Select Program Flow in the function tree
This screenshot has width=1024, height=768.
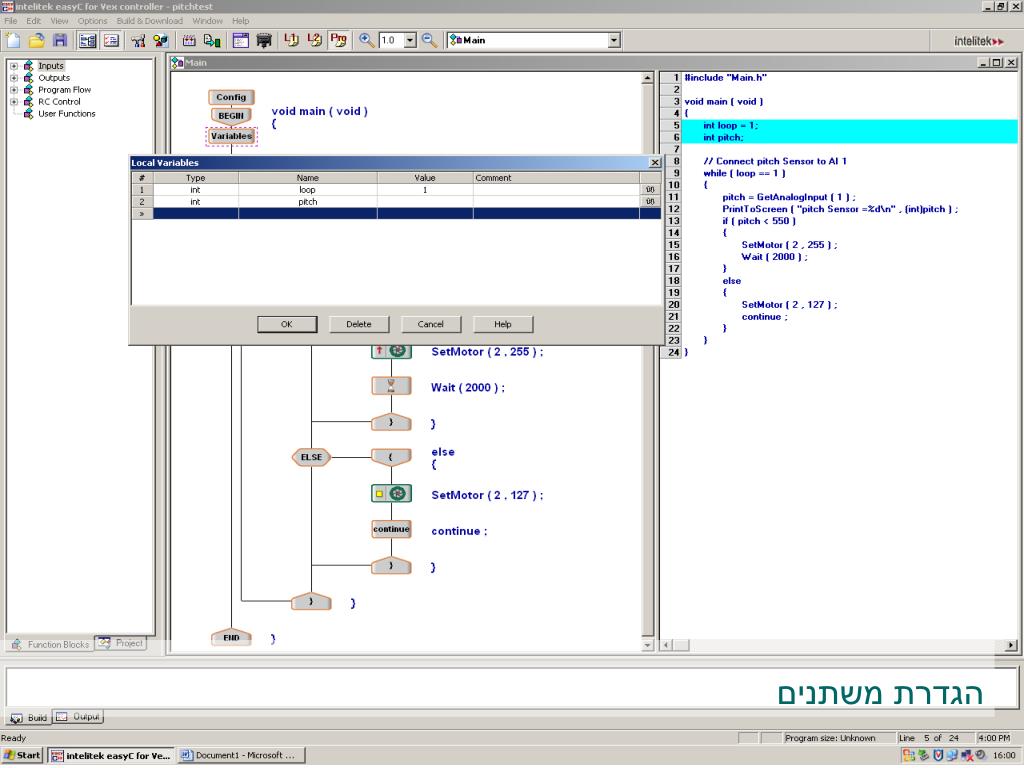[65, 89]
